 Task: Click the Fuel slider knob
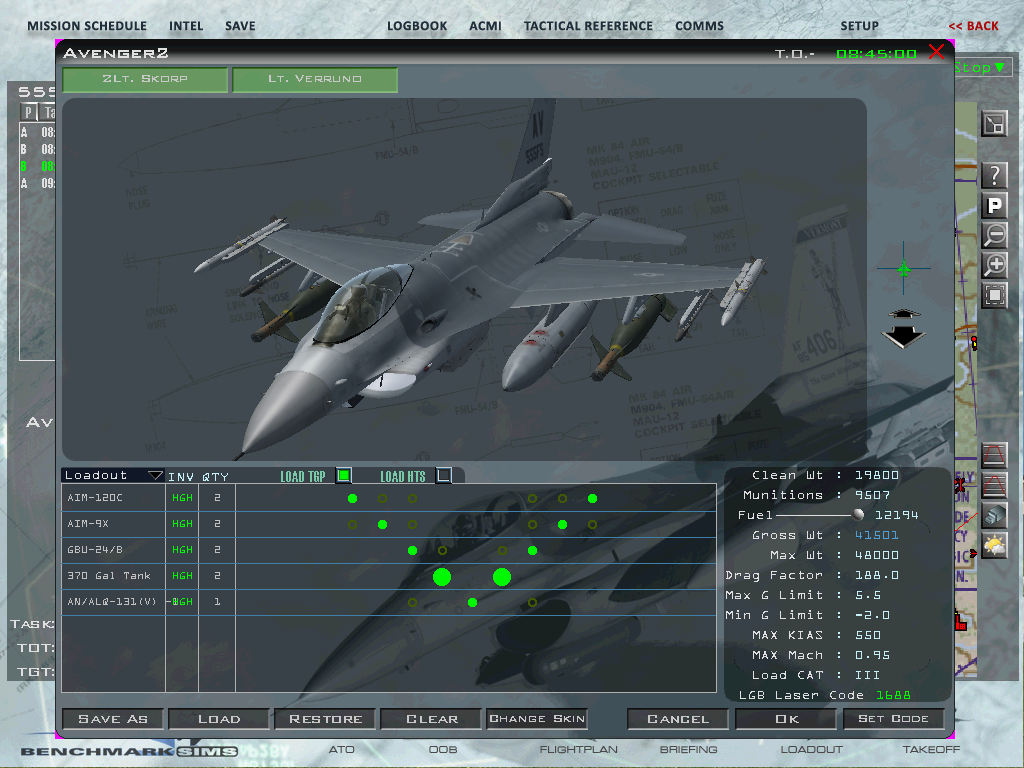click(859, 515)
